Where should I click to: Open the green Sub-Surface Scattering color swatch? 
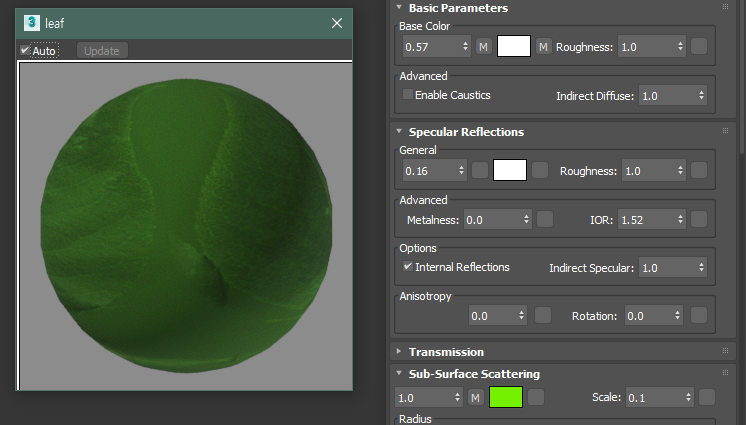click(506, 398)
